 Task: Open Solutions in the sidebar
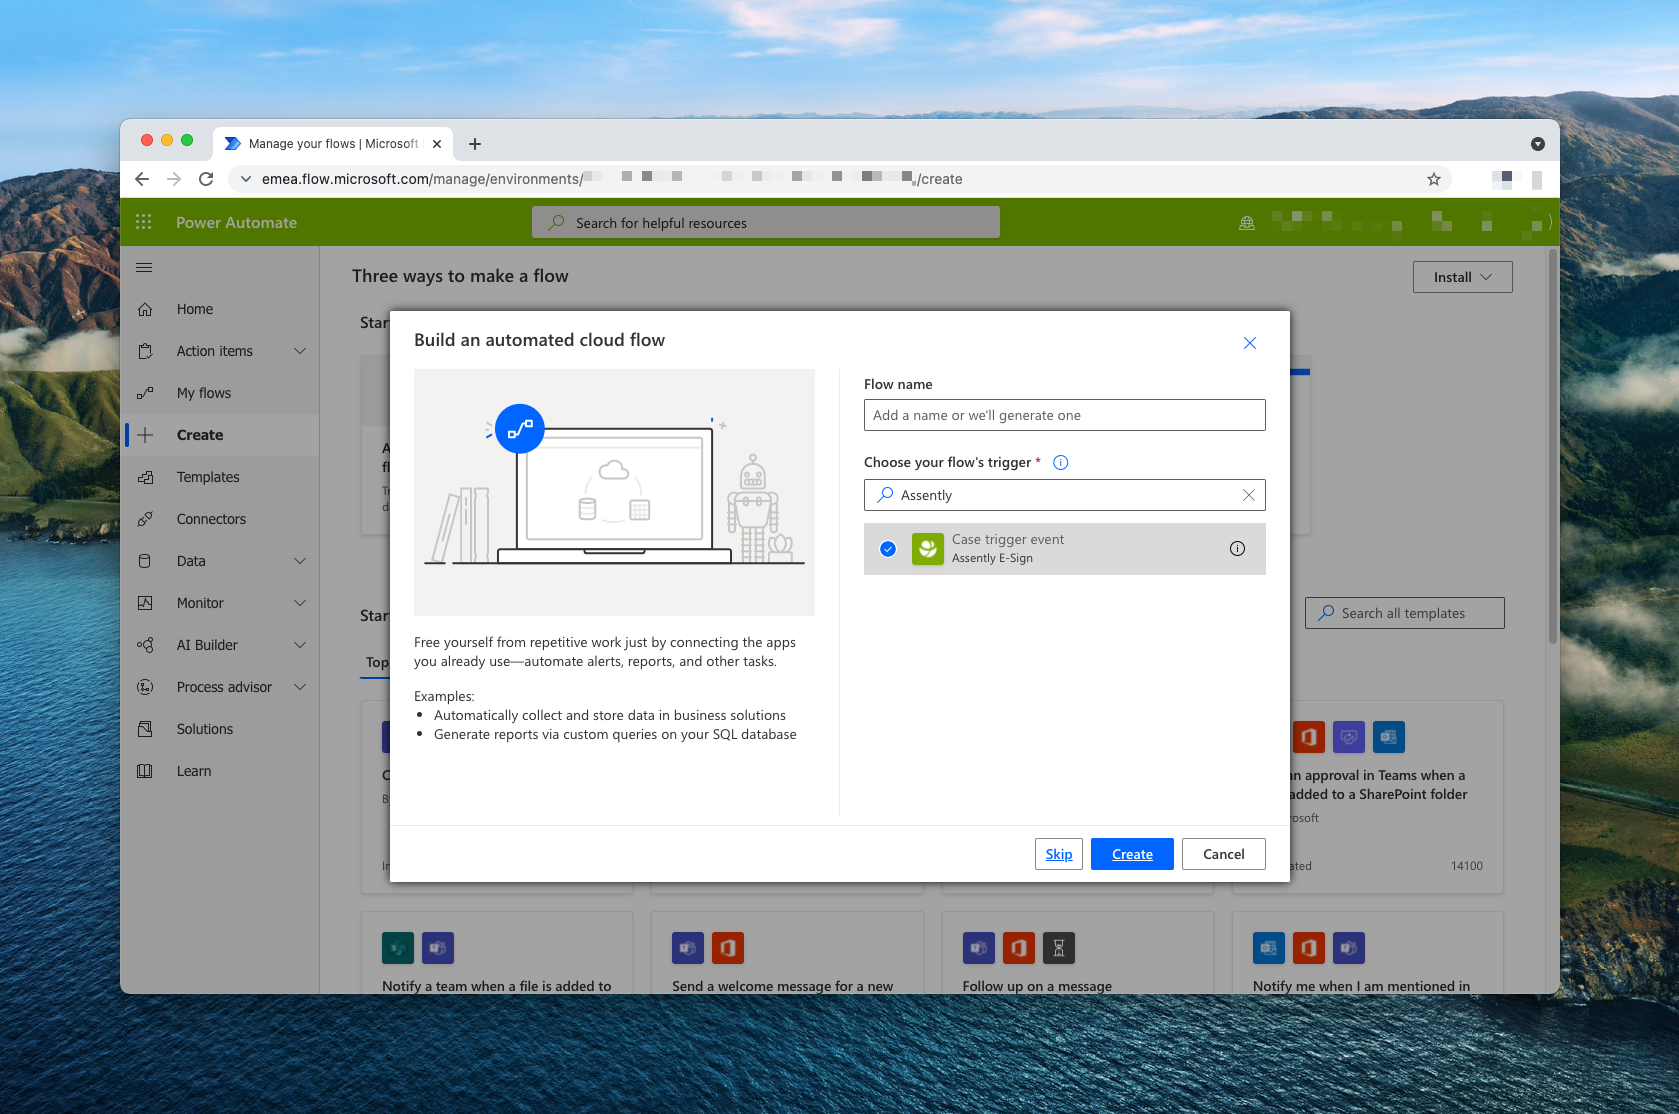pos(205,728)
